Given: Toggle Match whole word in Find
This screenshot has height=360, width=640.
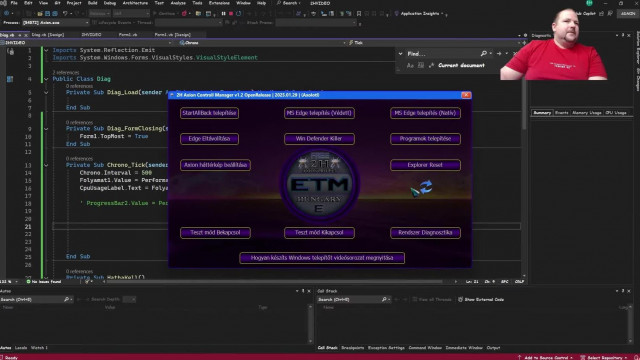Looking at the screenshot, I should click(x=421, y=65).
